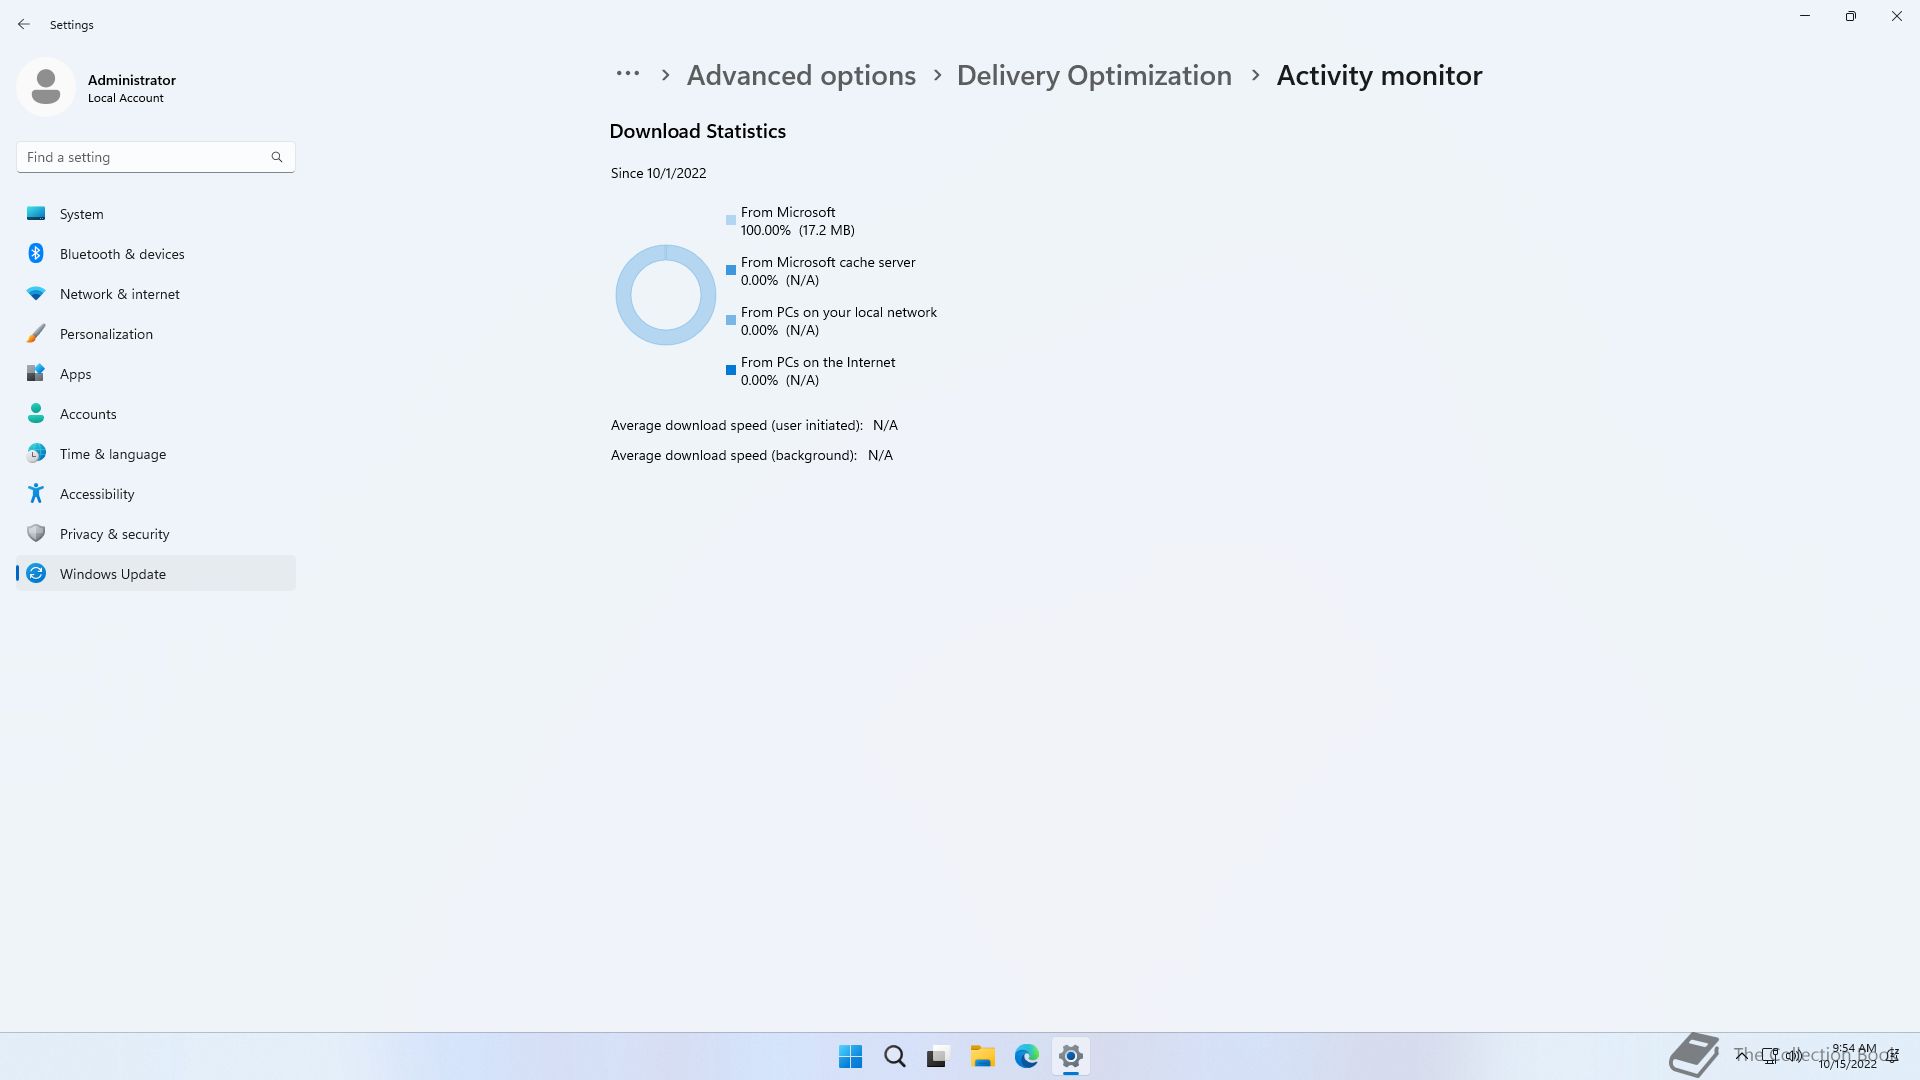
Task: Go to Network & internet settings
Action: coord(119,294)
